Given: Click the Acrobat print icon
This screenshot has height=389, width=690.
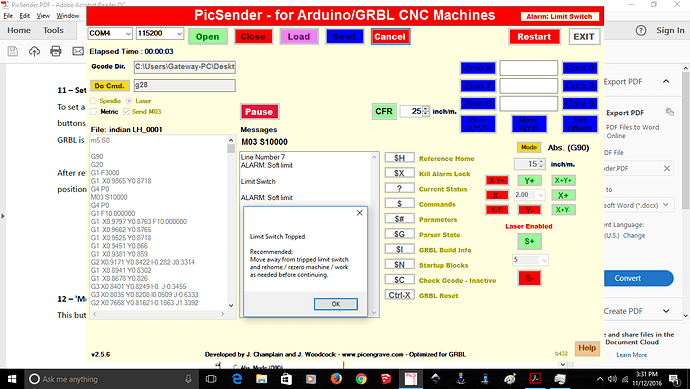Looking at the screenshot, I should (x=55, y=51).
